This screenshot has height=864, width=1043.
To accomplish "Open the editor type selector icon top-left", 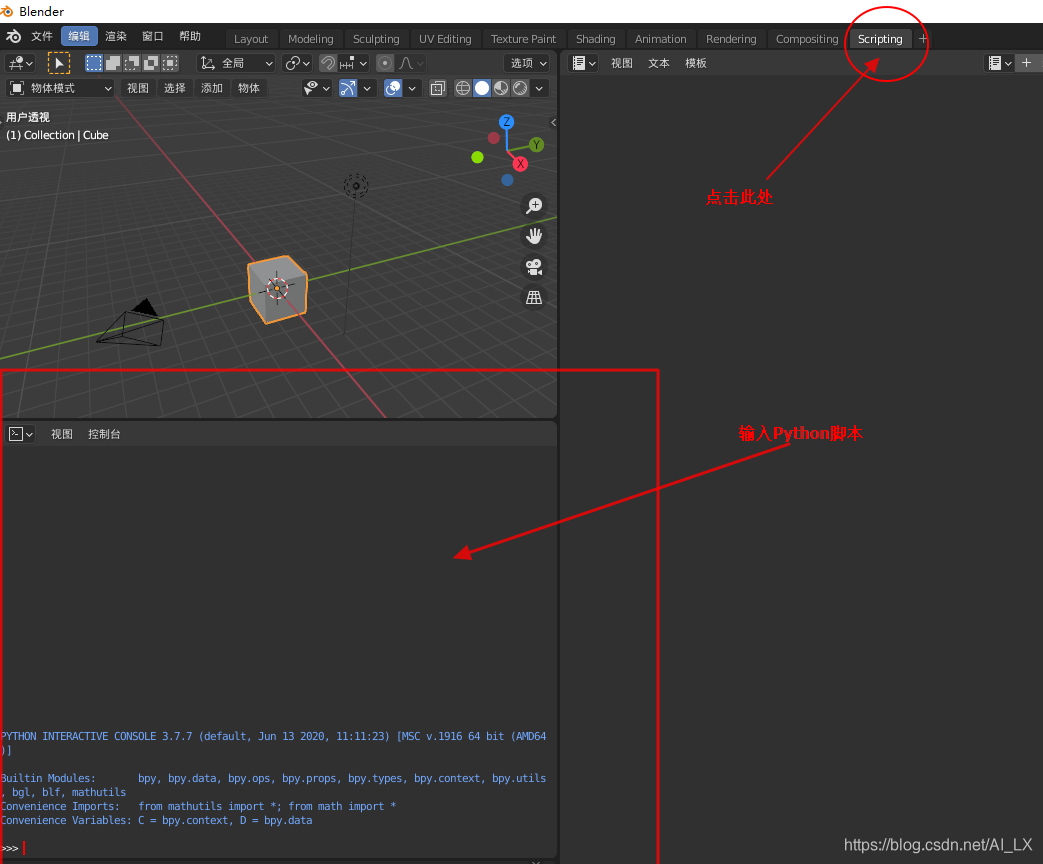I will coord(18,63).
